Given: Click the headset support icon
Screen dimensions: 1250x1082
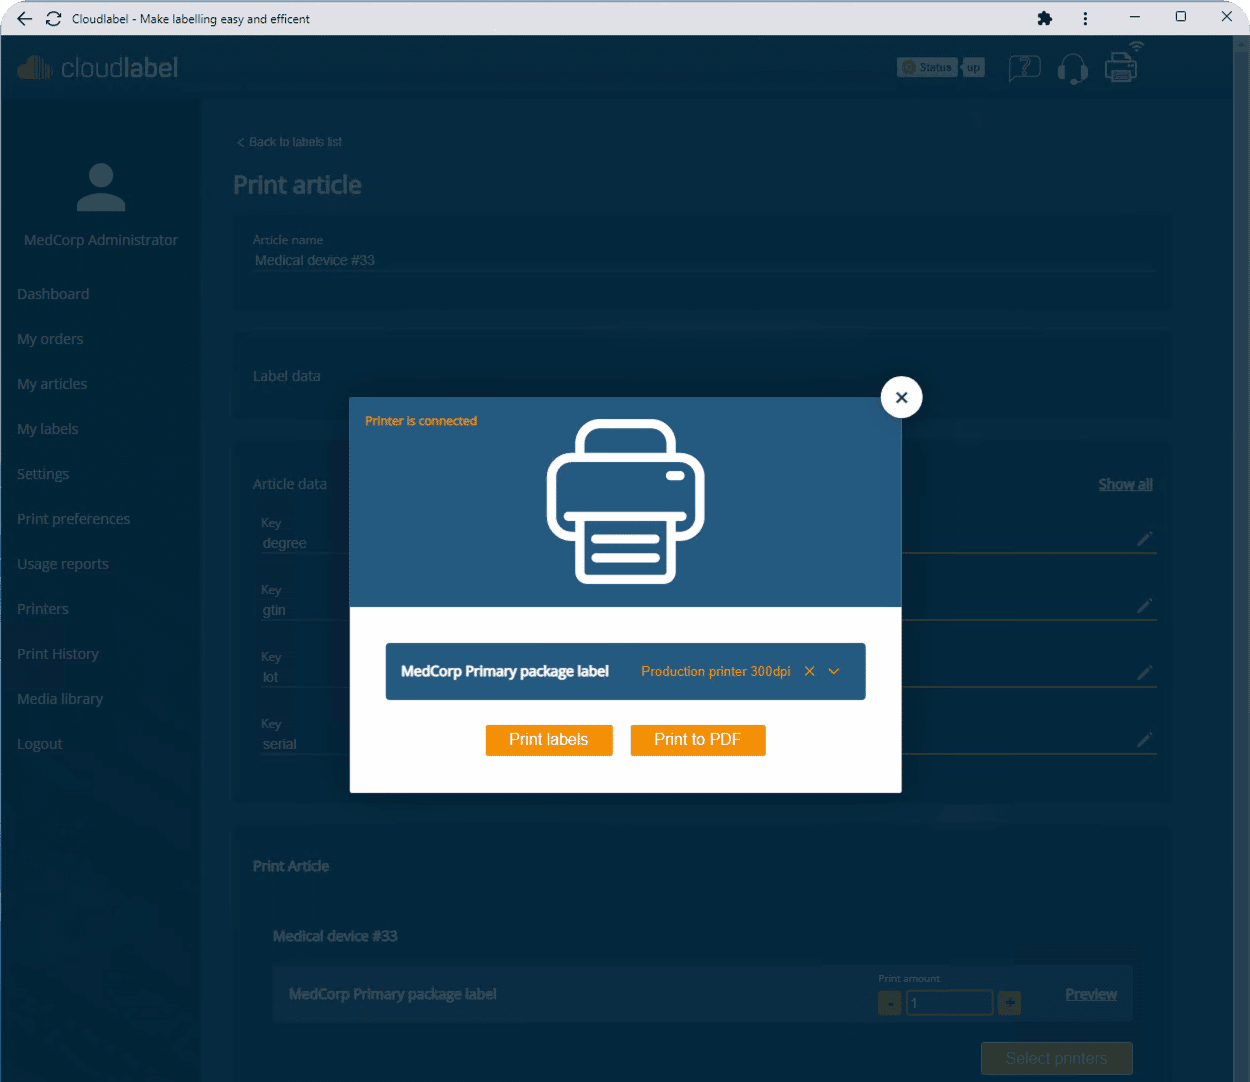Looking at the screenshot, I should [x=1072, y=68].
